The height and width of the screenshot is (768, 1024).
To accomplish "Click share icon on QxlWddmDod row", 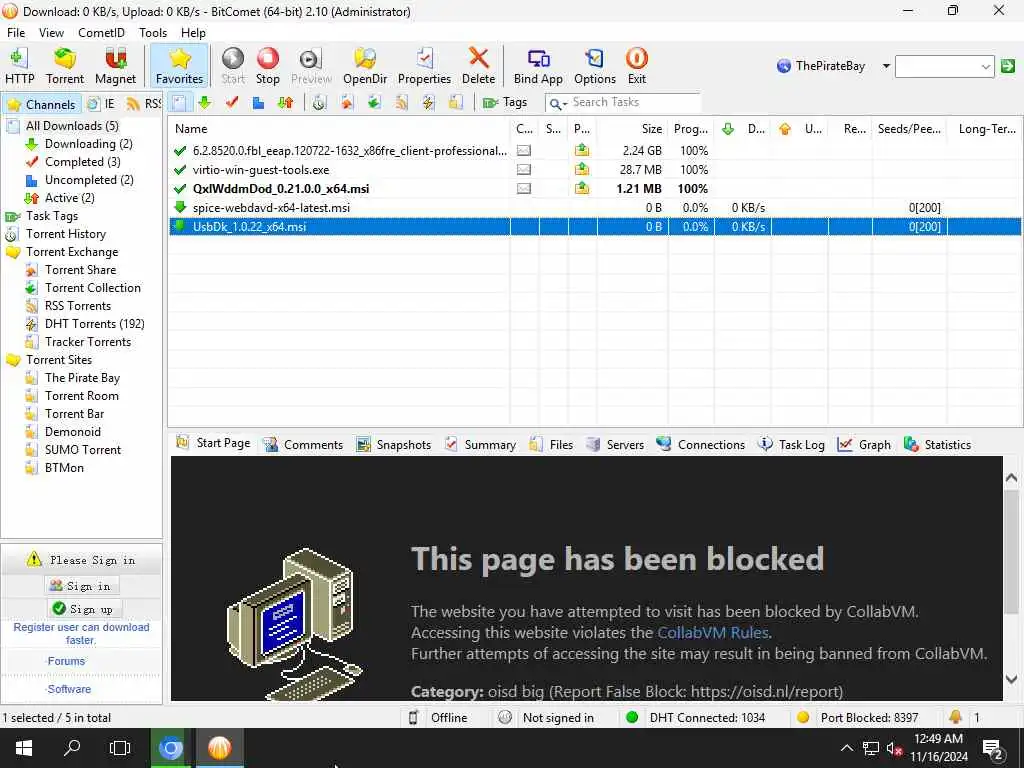I will pos(581,189).
